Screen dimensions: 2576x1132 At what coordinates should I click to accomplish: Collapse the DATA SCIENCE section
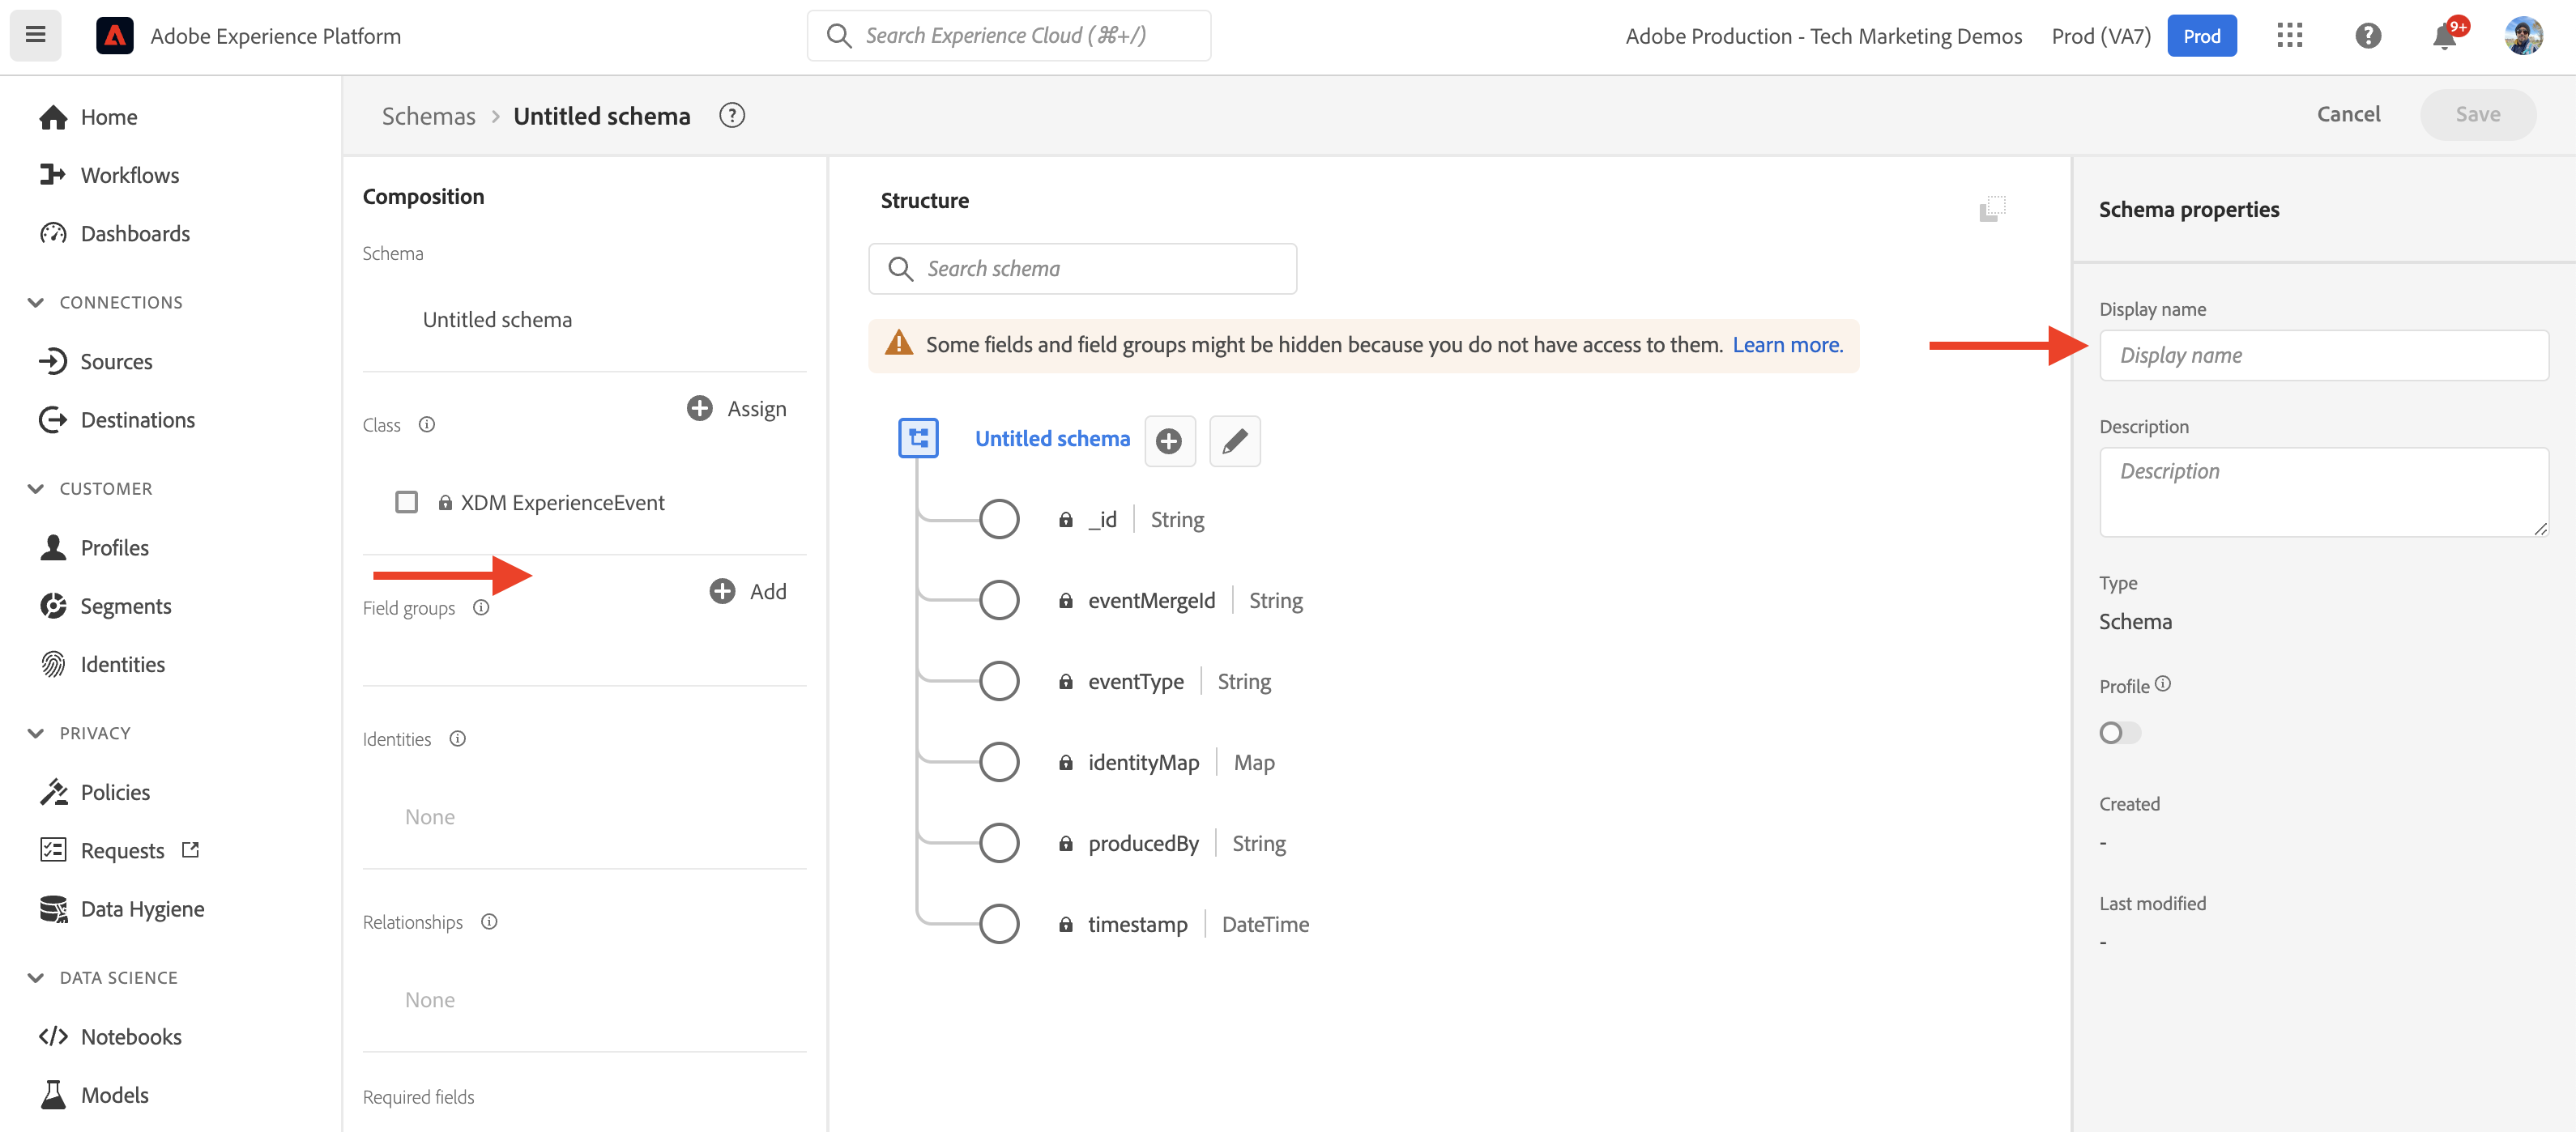click(36, 978)
